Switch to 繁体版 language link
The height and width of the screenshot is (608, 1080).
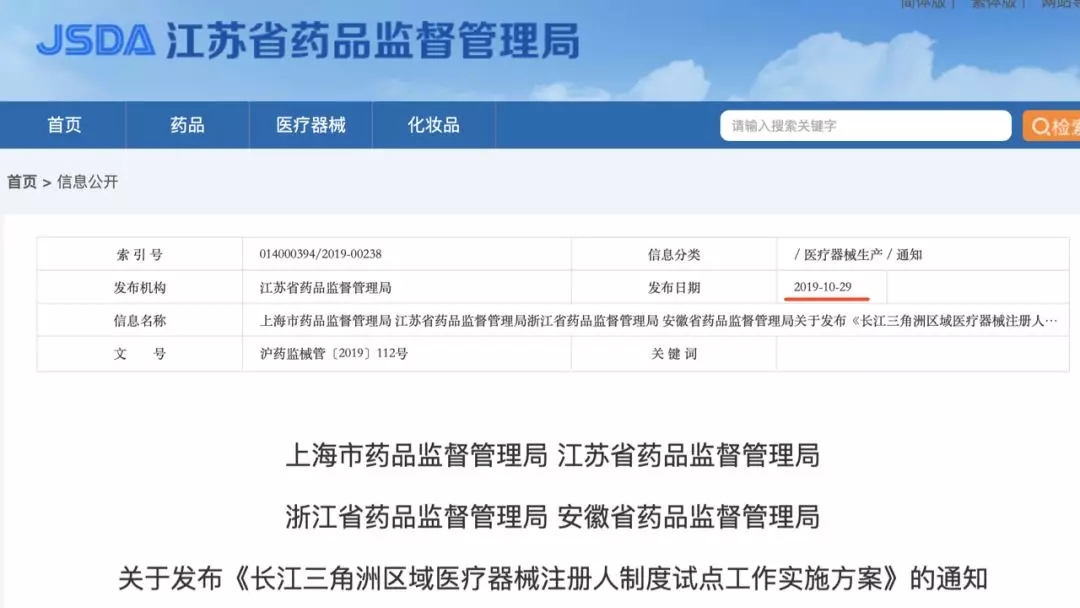coord(998,4)
